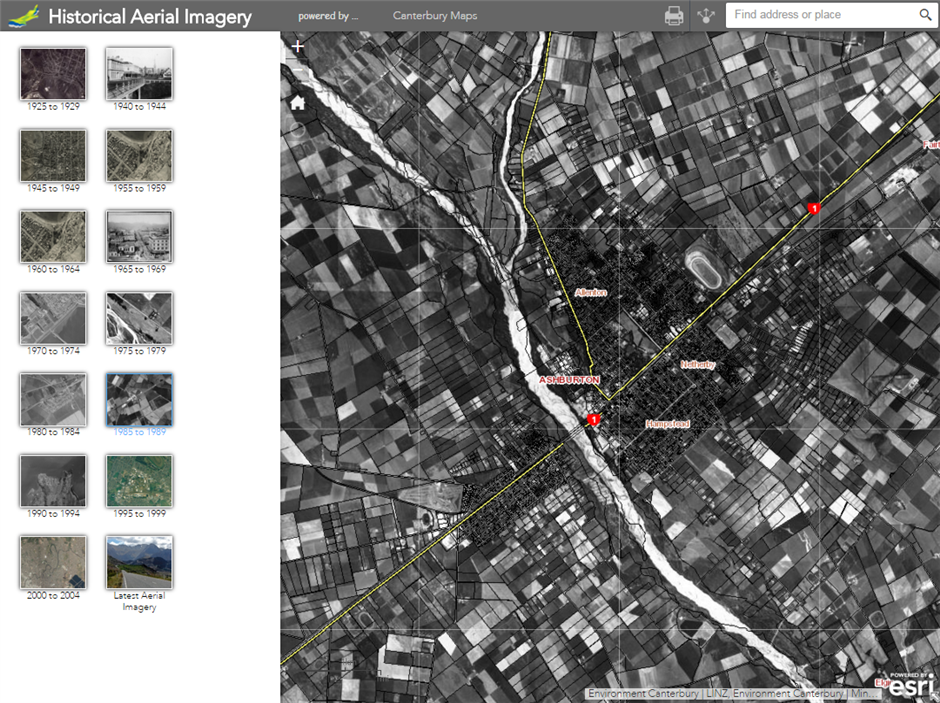Screen dimensions: 940x703
Task: Click the locate circle icon below home
Action: coord(297,129)
